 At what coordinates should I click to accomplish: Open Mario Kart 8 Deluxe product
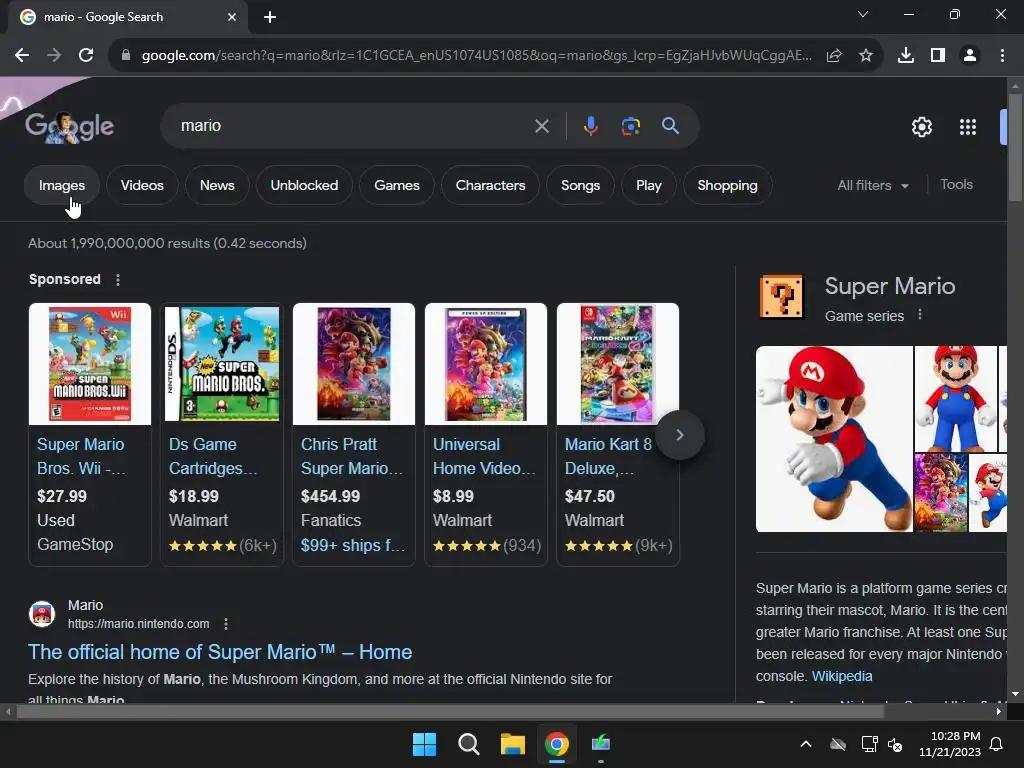608,456
